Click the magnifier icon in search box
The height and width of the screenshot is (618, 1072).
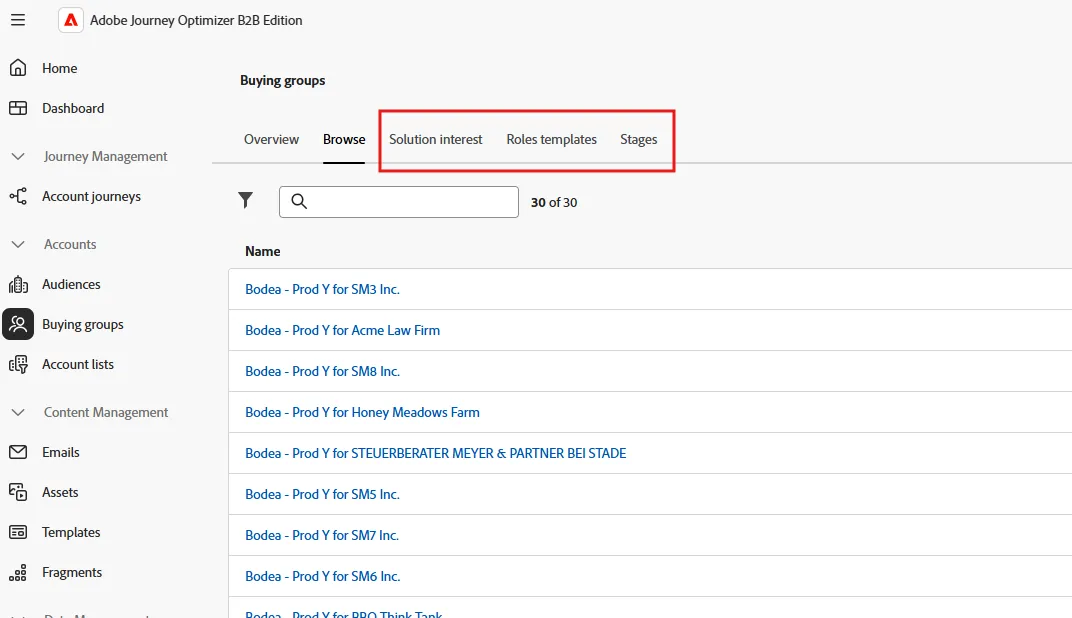[x=299, y=201]
